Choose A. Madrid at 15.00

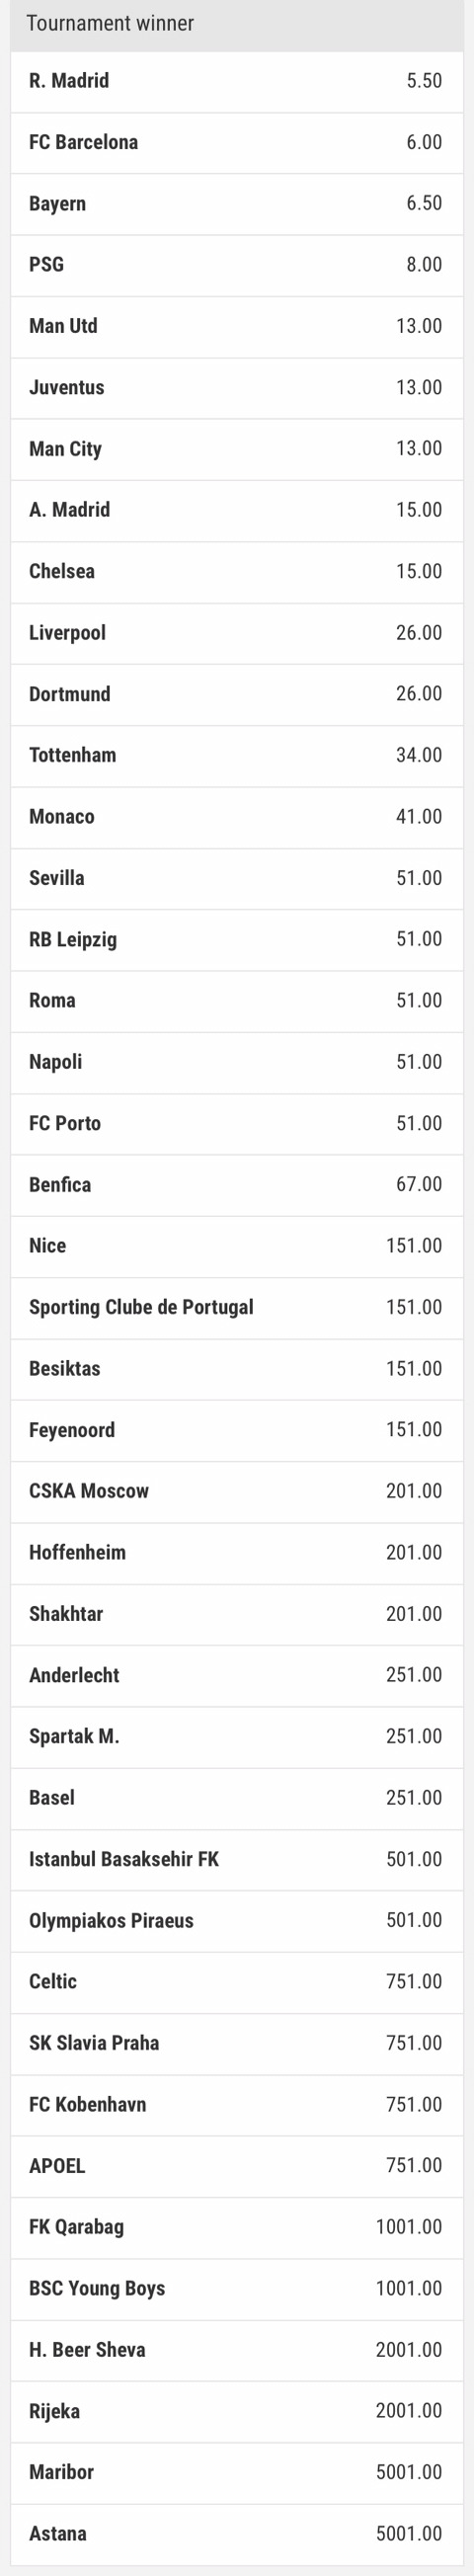[x=237, y=510]
